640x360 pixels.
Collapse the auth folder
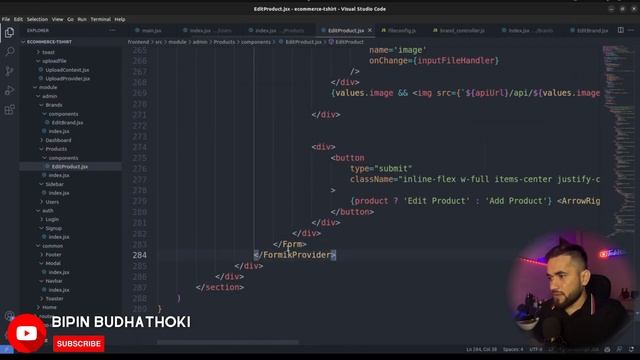pyautogui.click(x=48, y=211)
